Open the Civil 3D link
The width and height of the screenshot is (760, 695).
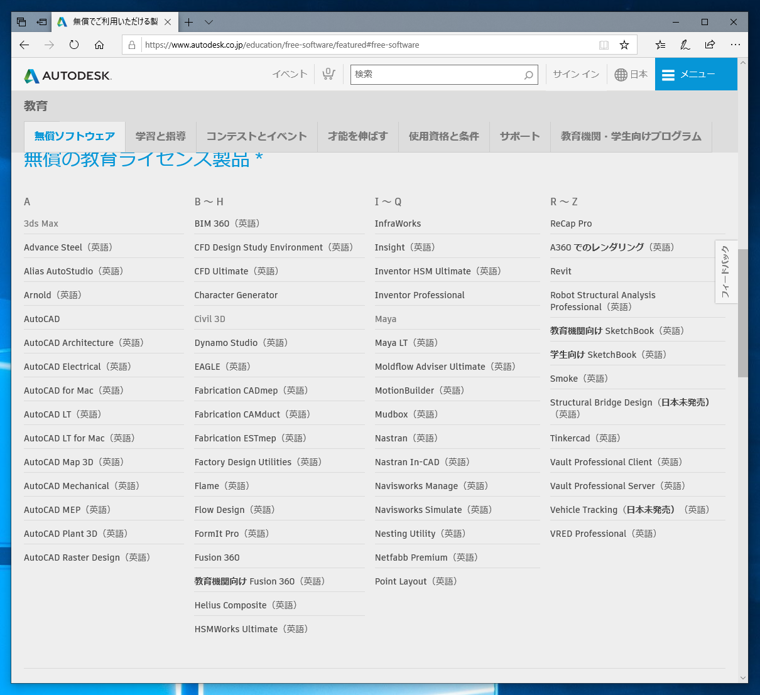tap(210, 319)
